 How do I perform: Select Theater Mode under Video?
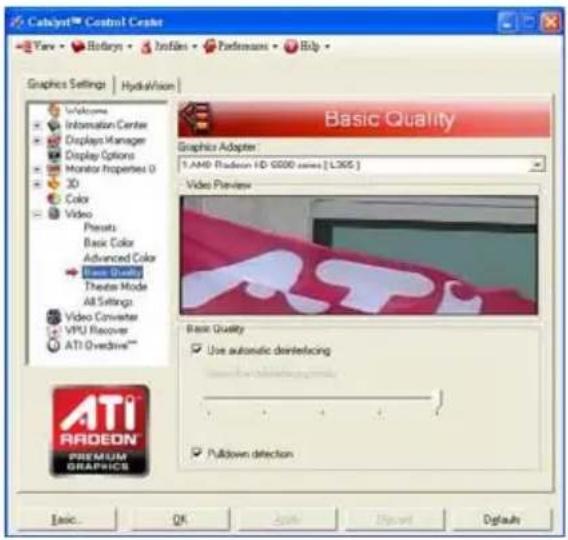[116, 286]
